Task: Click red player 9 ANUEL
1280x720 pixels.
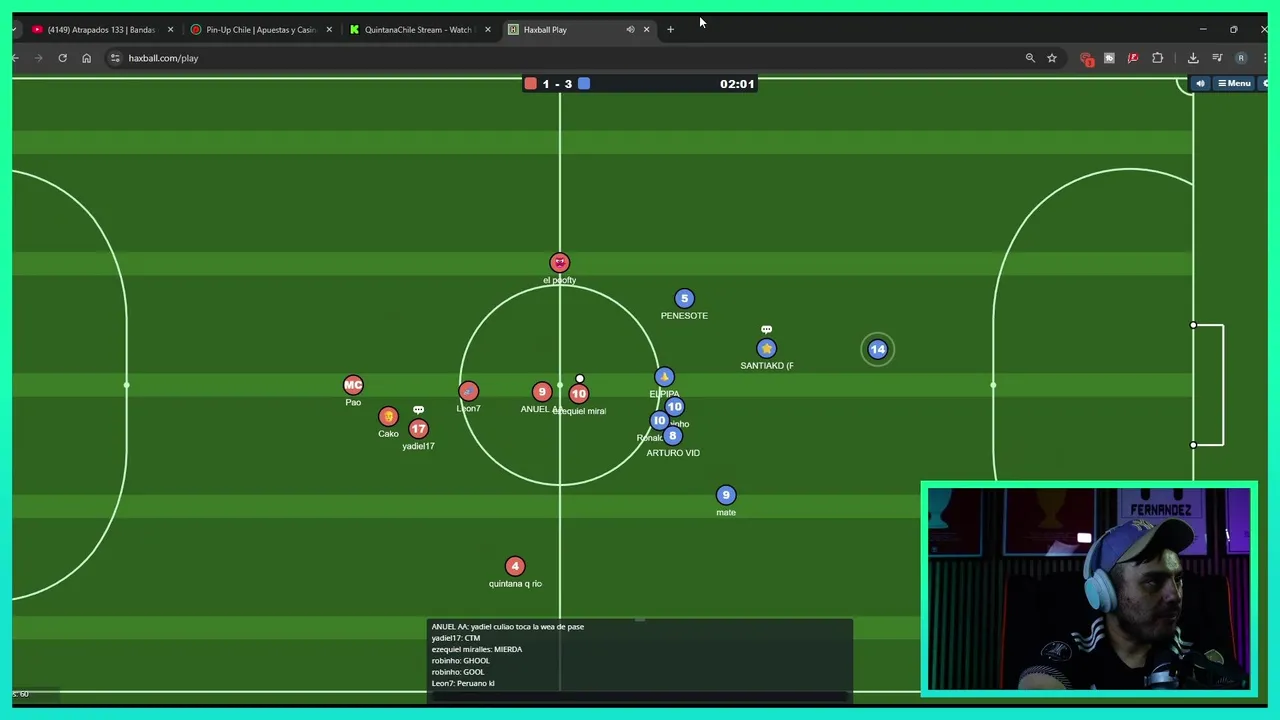Action: coord(541,392)
